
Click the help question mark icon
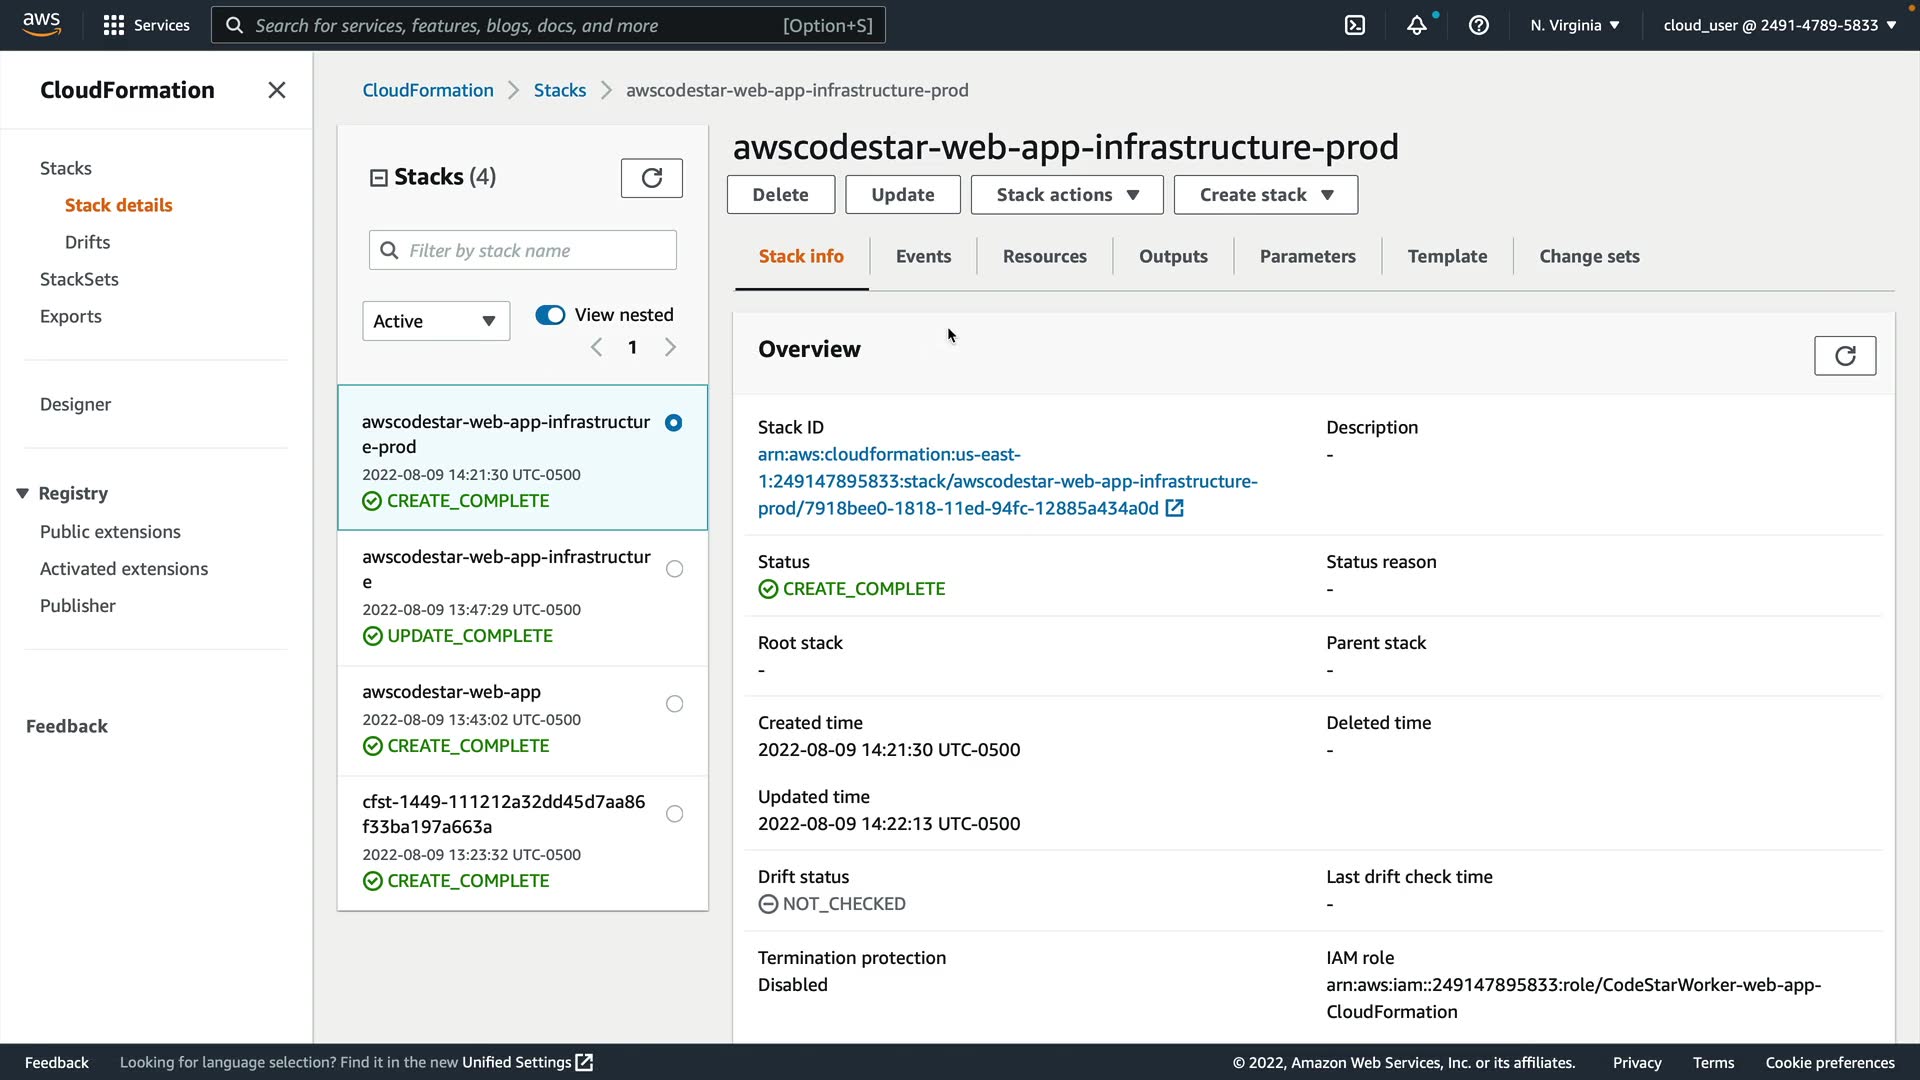pyautogui.click(x=1479, y=25)
